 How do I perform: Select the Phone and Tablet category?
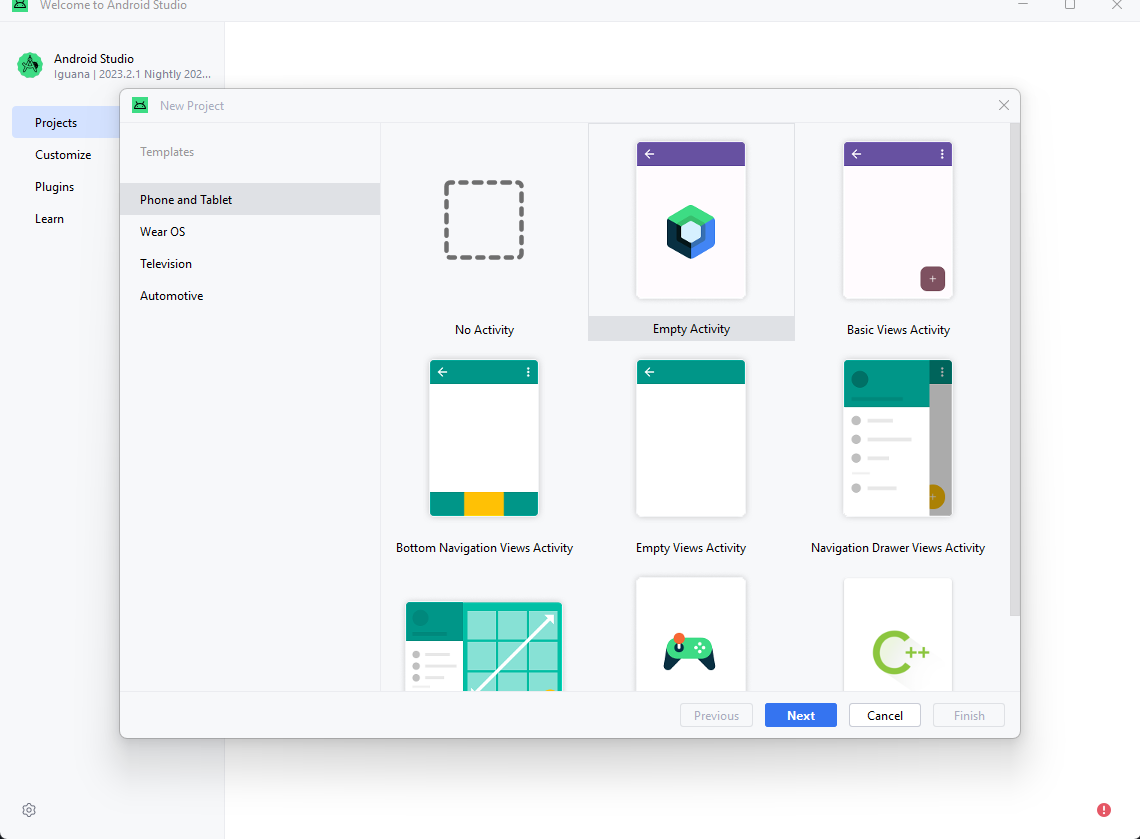point(186,199)
